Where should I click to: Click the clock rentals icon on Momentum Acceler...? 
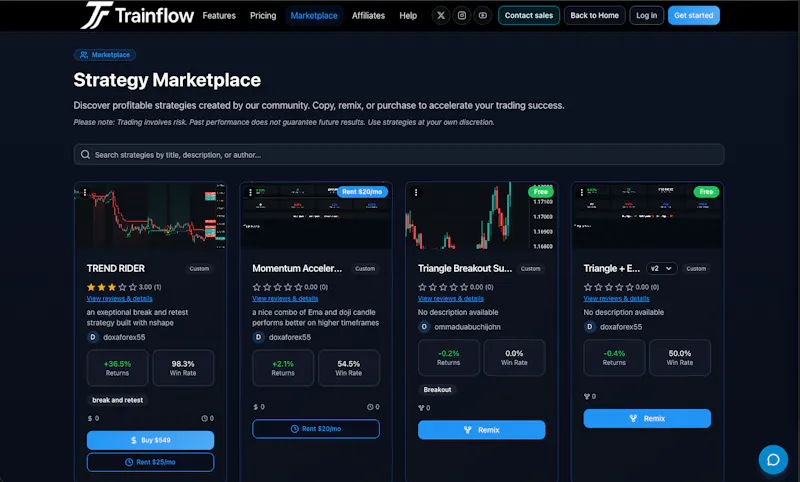coord(370,407)
